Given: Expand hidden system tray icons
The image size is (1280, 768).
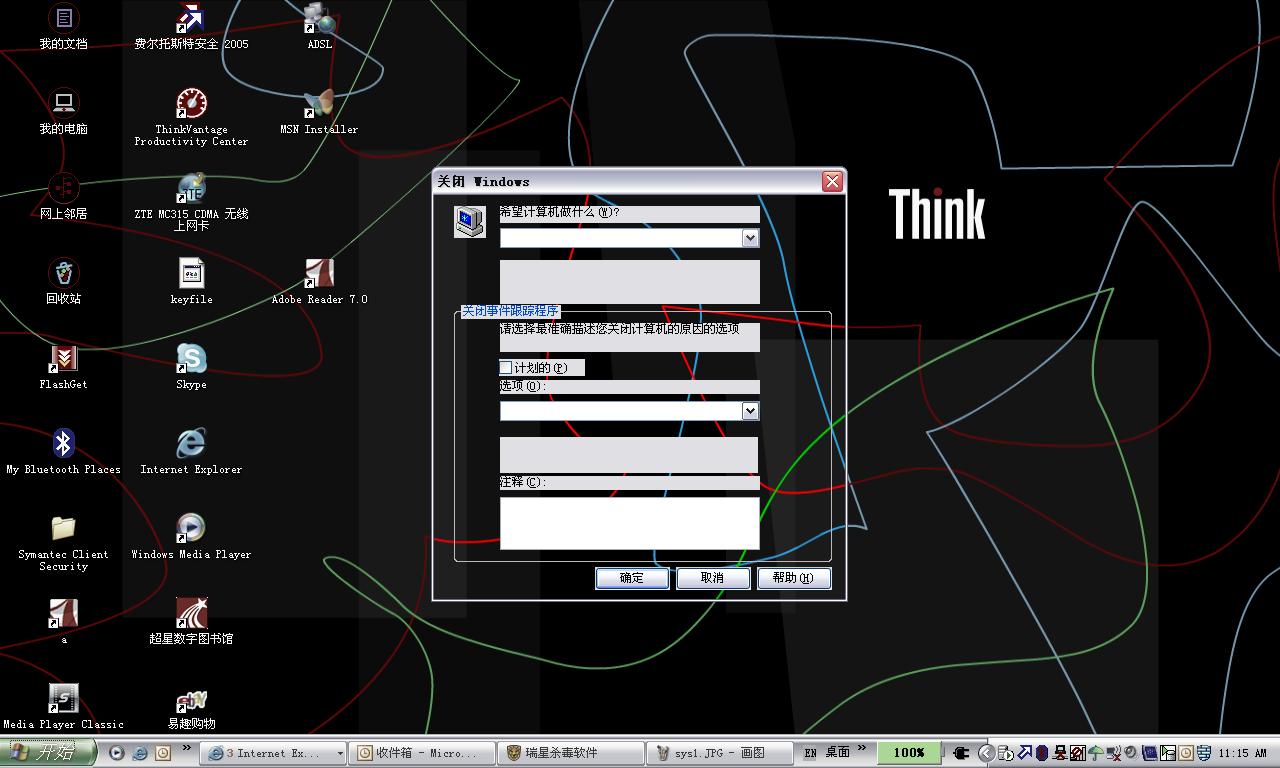Looking at the screenshot, I should (986, 753).
